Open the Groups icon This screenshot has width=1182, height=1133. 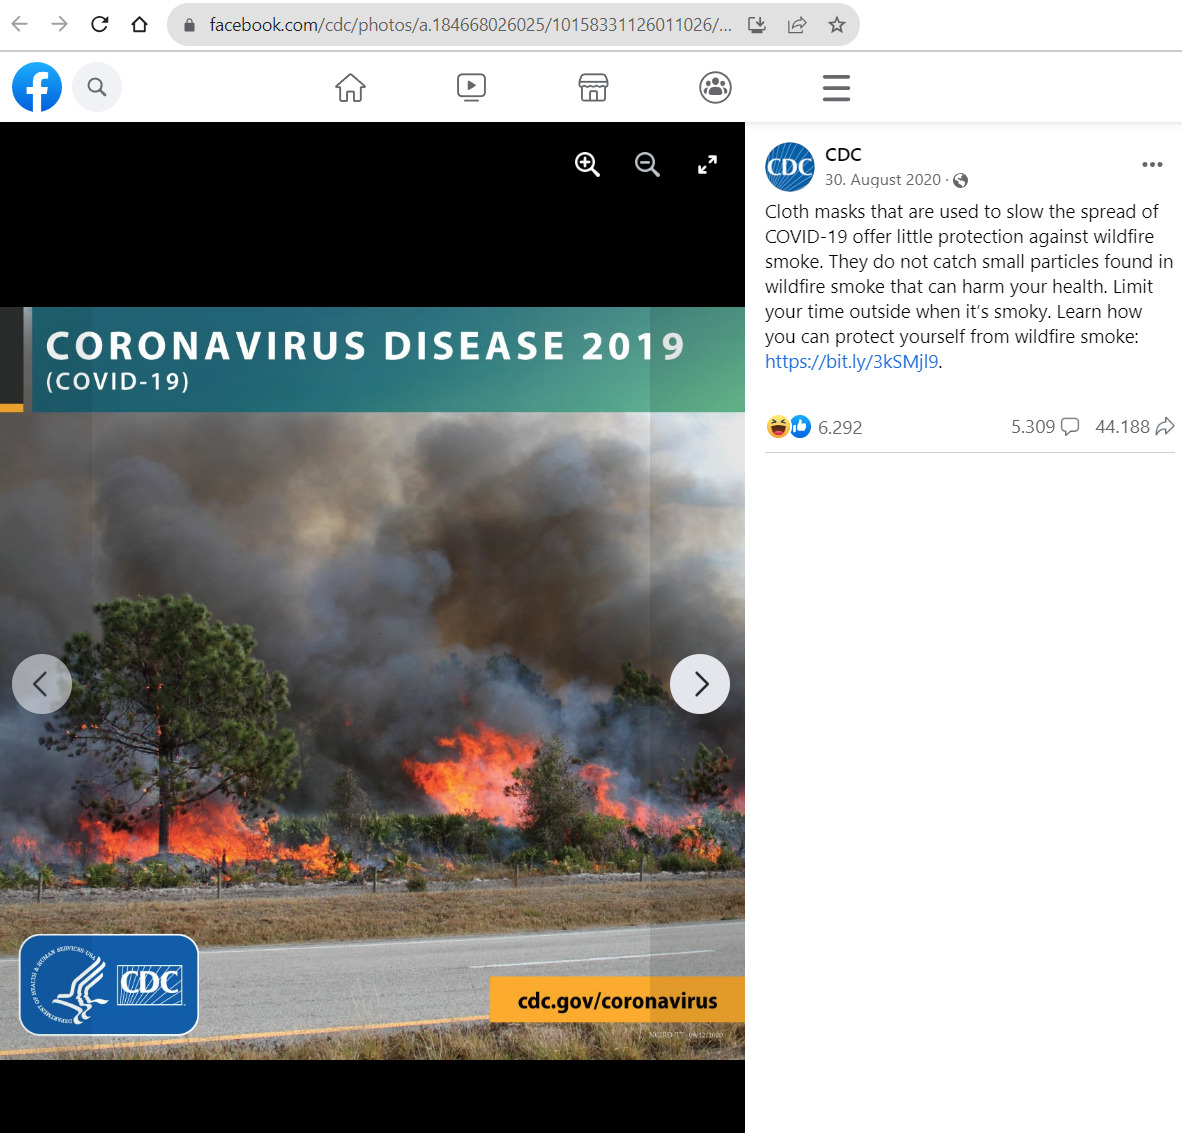[715, 88]
